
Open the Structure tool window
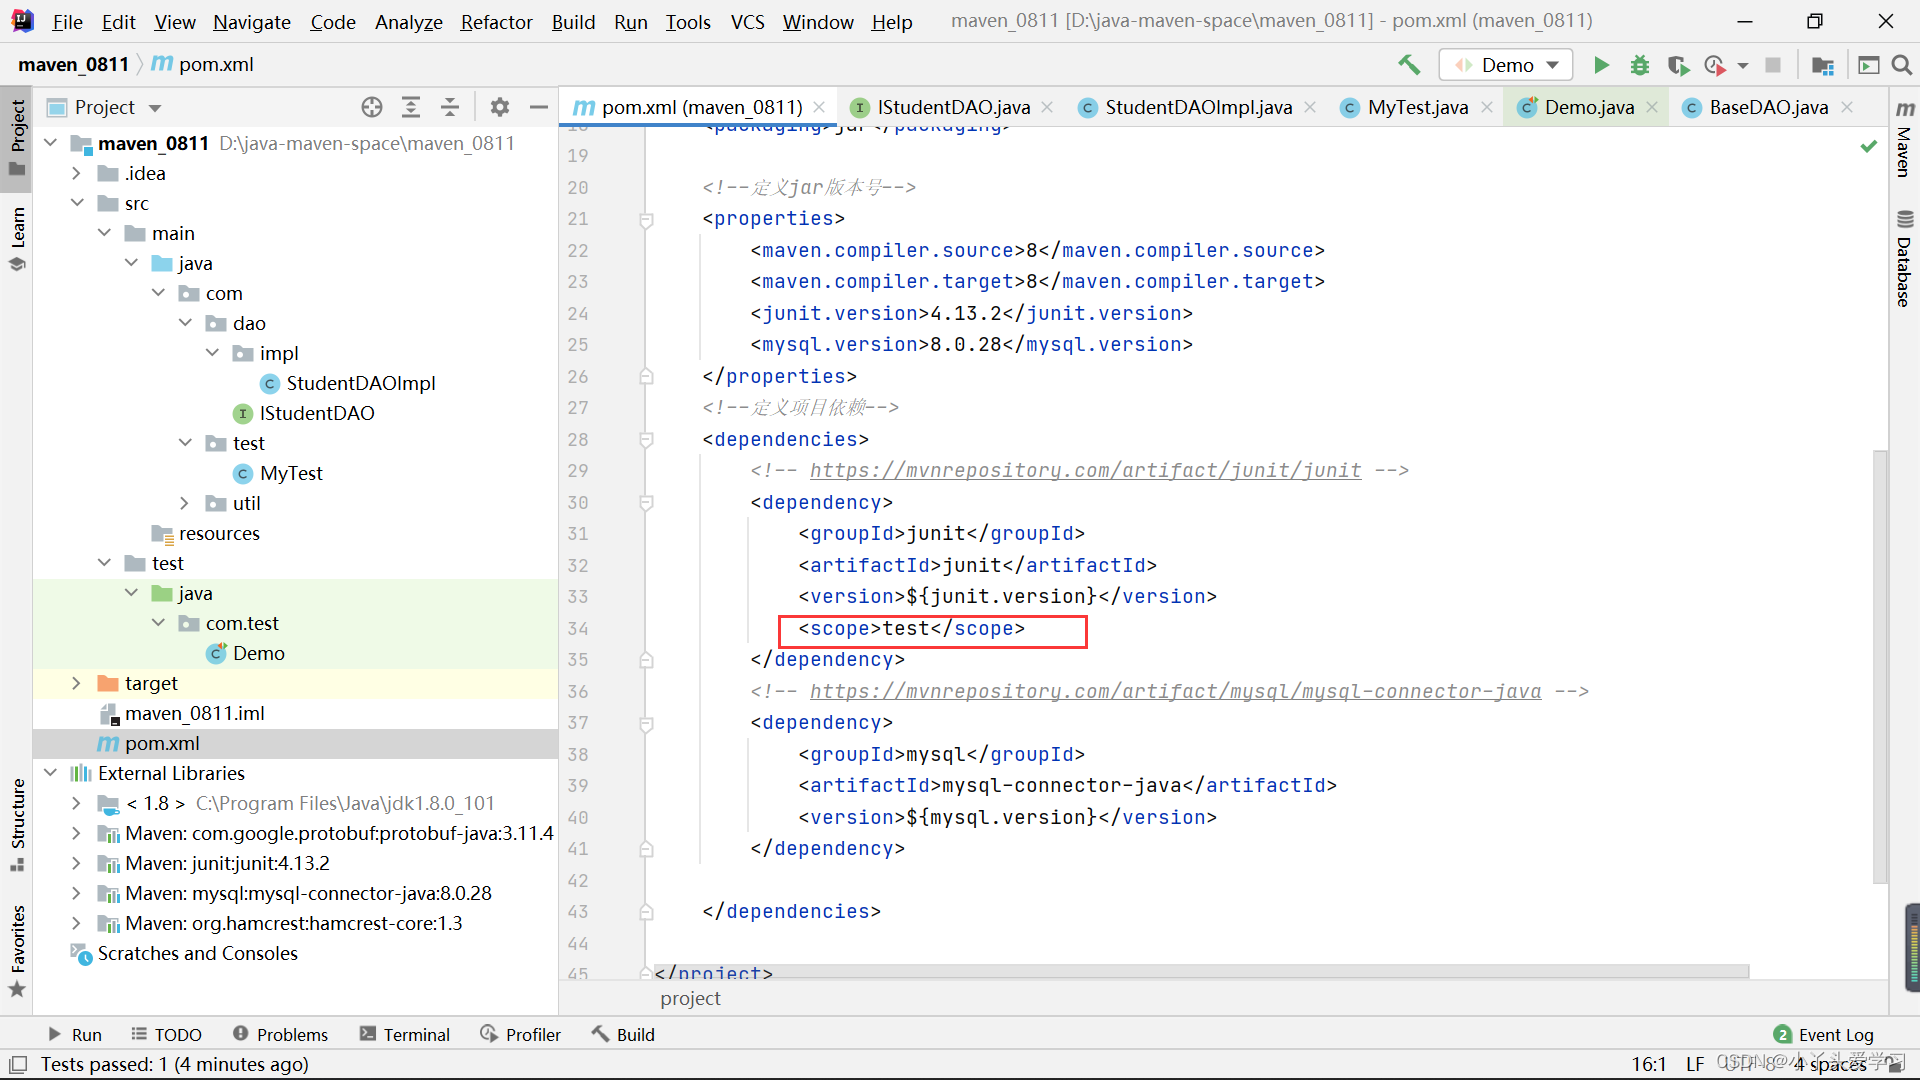17,824
